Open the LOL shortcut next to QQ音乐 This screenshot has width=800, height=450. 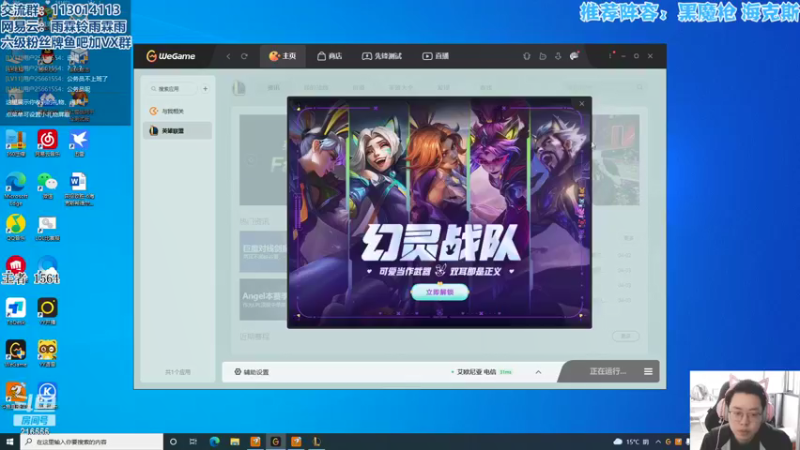coord(47,228)
